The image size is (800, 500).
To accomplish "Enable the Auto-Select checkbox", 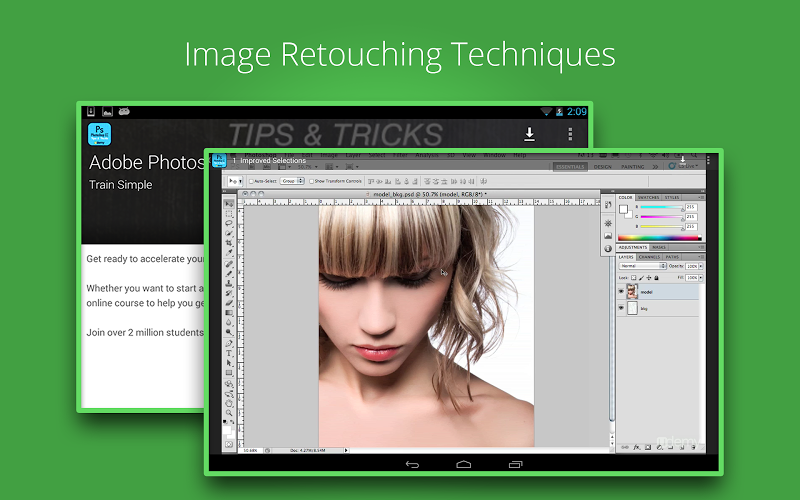I will click(x=251, y=181).
